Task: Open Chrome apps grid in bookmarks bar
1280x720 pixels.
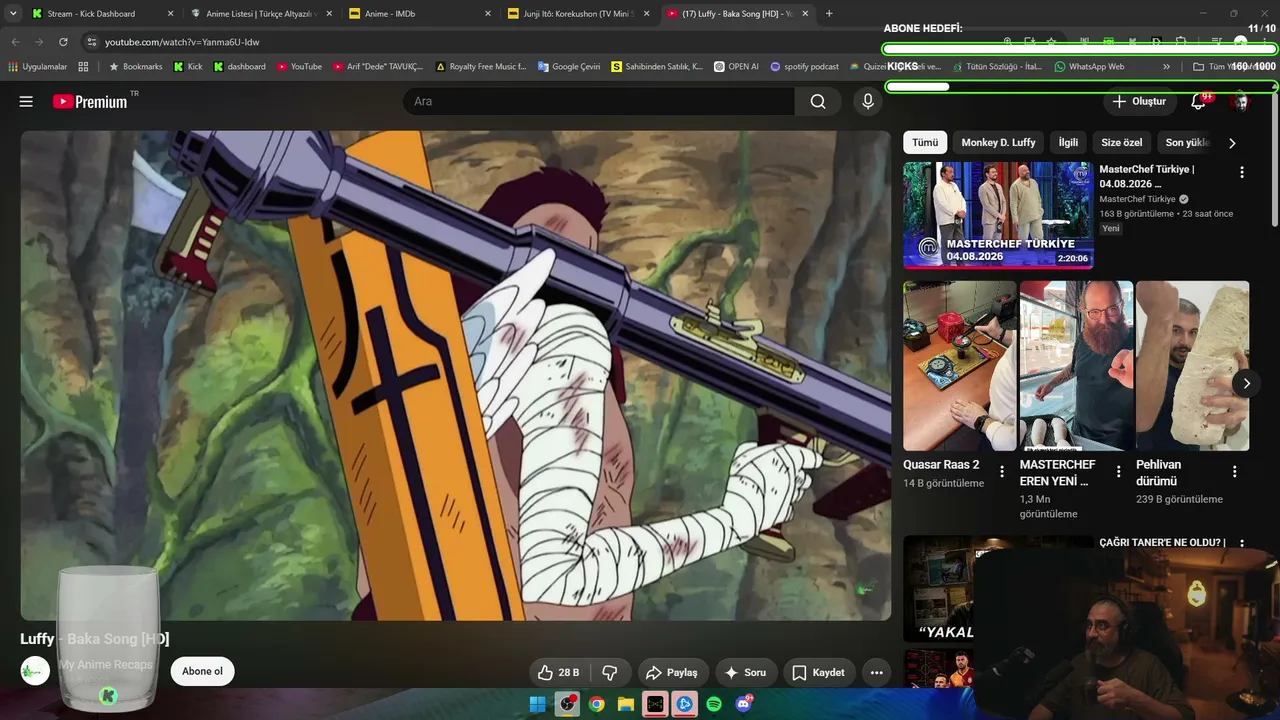Action: tap(83, 67)
